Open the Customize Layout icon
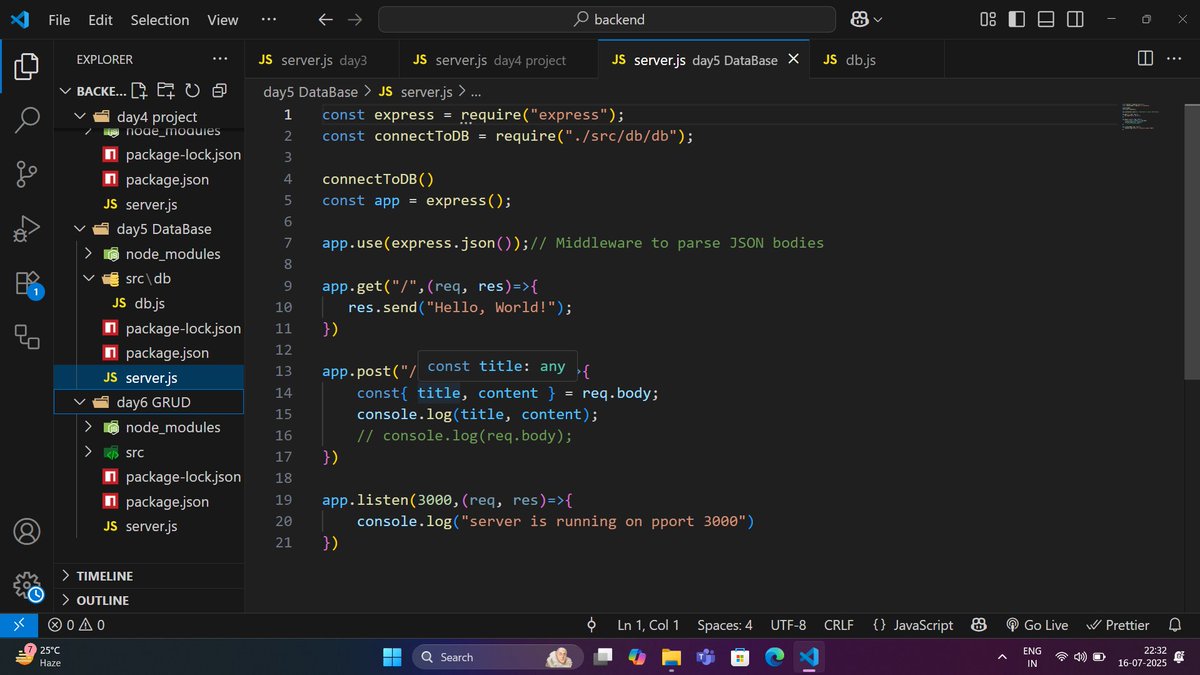 point(988,19)
